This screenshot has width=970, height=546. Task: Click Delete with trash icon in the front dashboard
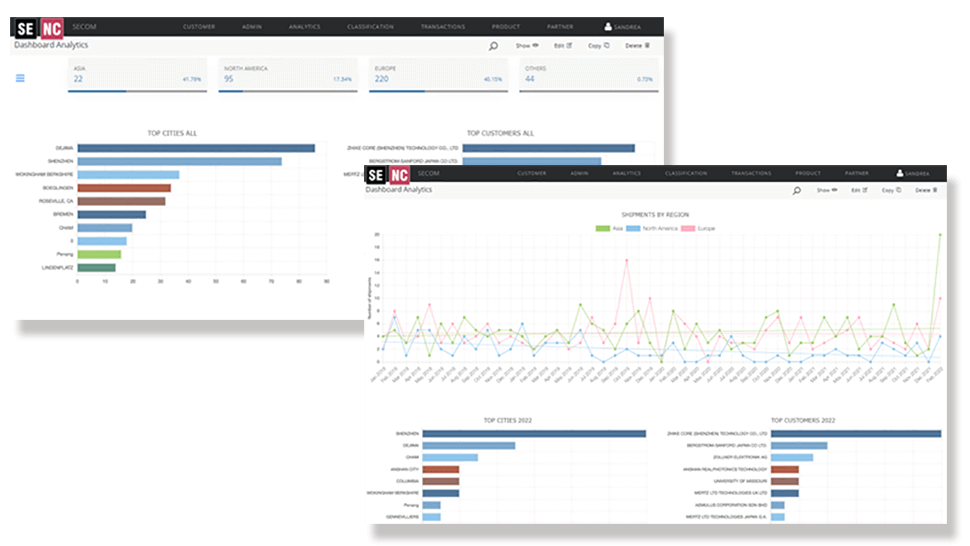click(923, 189)
